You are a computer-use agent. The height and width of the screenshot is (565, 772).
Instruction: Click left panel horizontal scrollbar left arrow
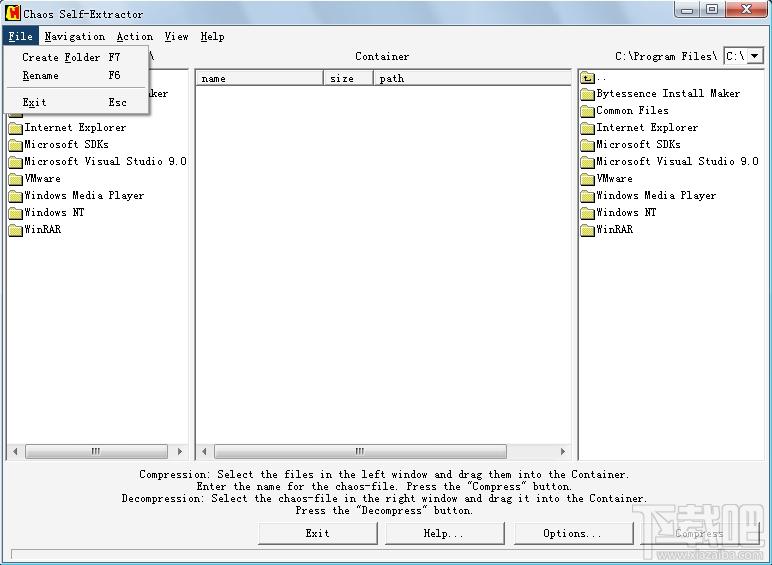(15, 452)
